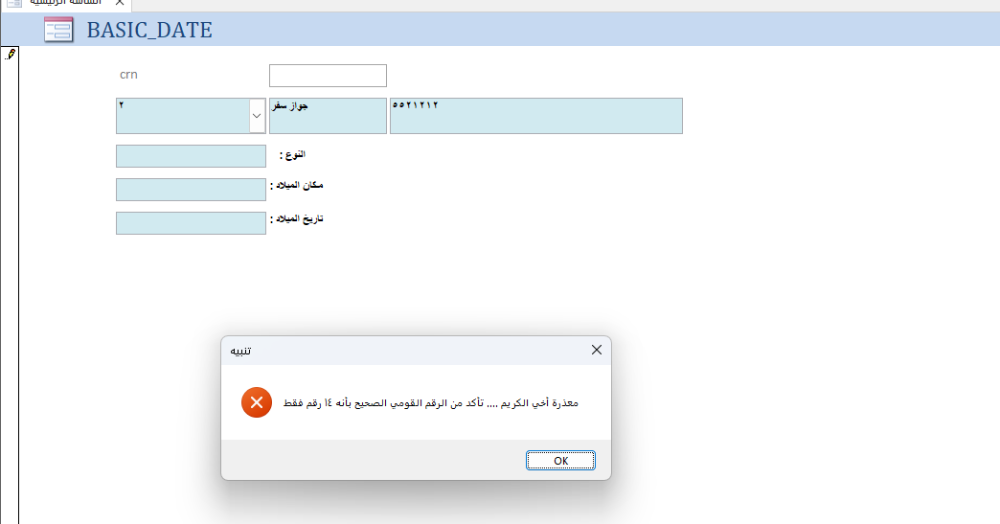Click the تنبيه dialog title bar
The height and width of the screenshot is (524, 1000).
[x=400, y=350]
